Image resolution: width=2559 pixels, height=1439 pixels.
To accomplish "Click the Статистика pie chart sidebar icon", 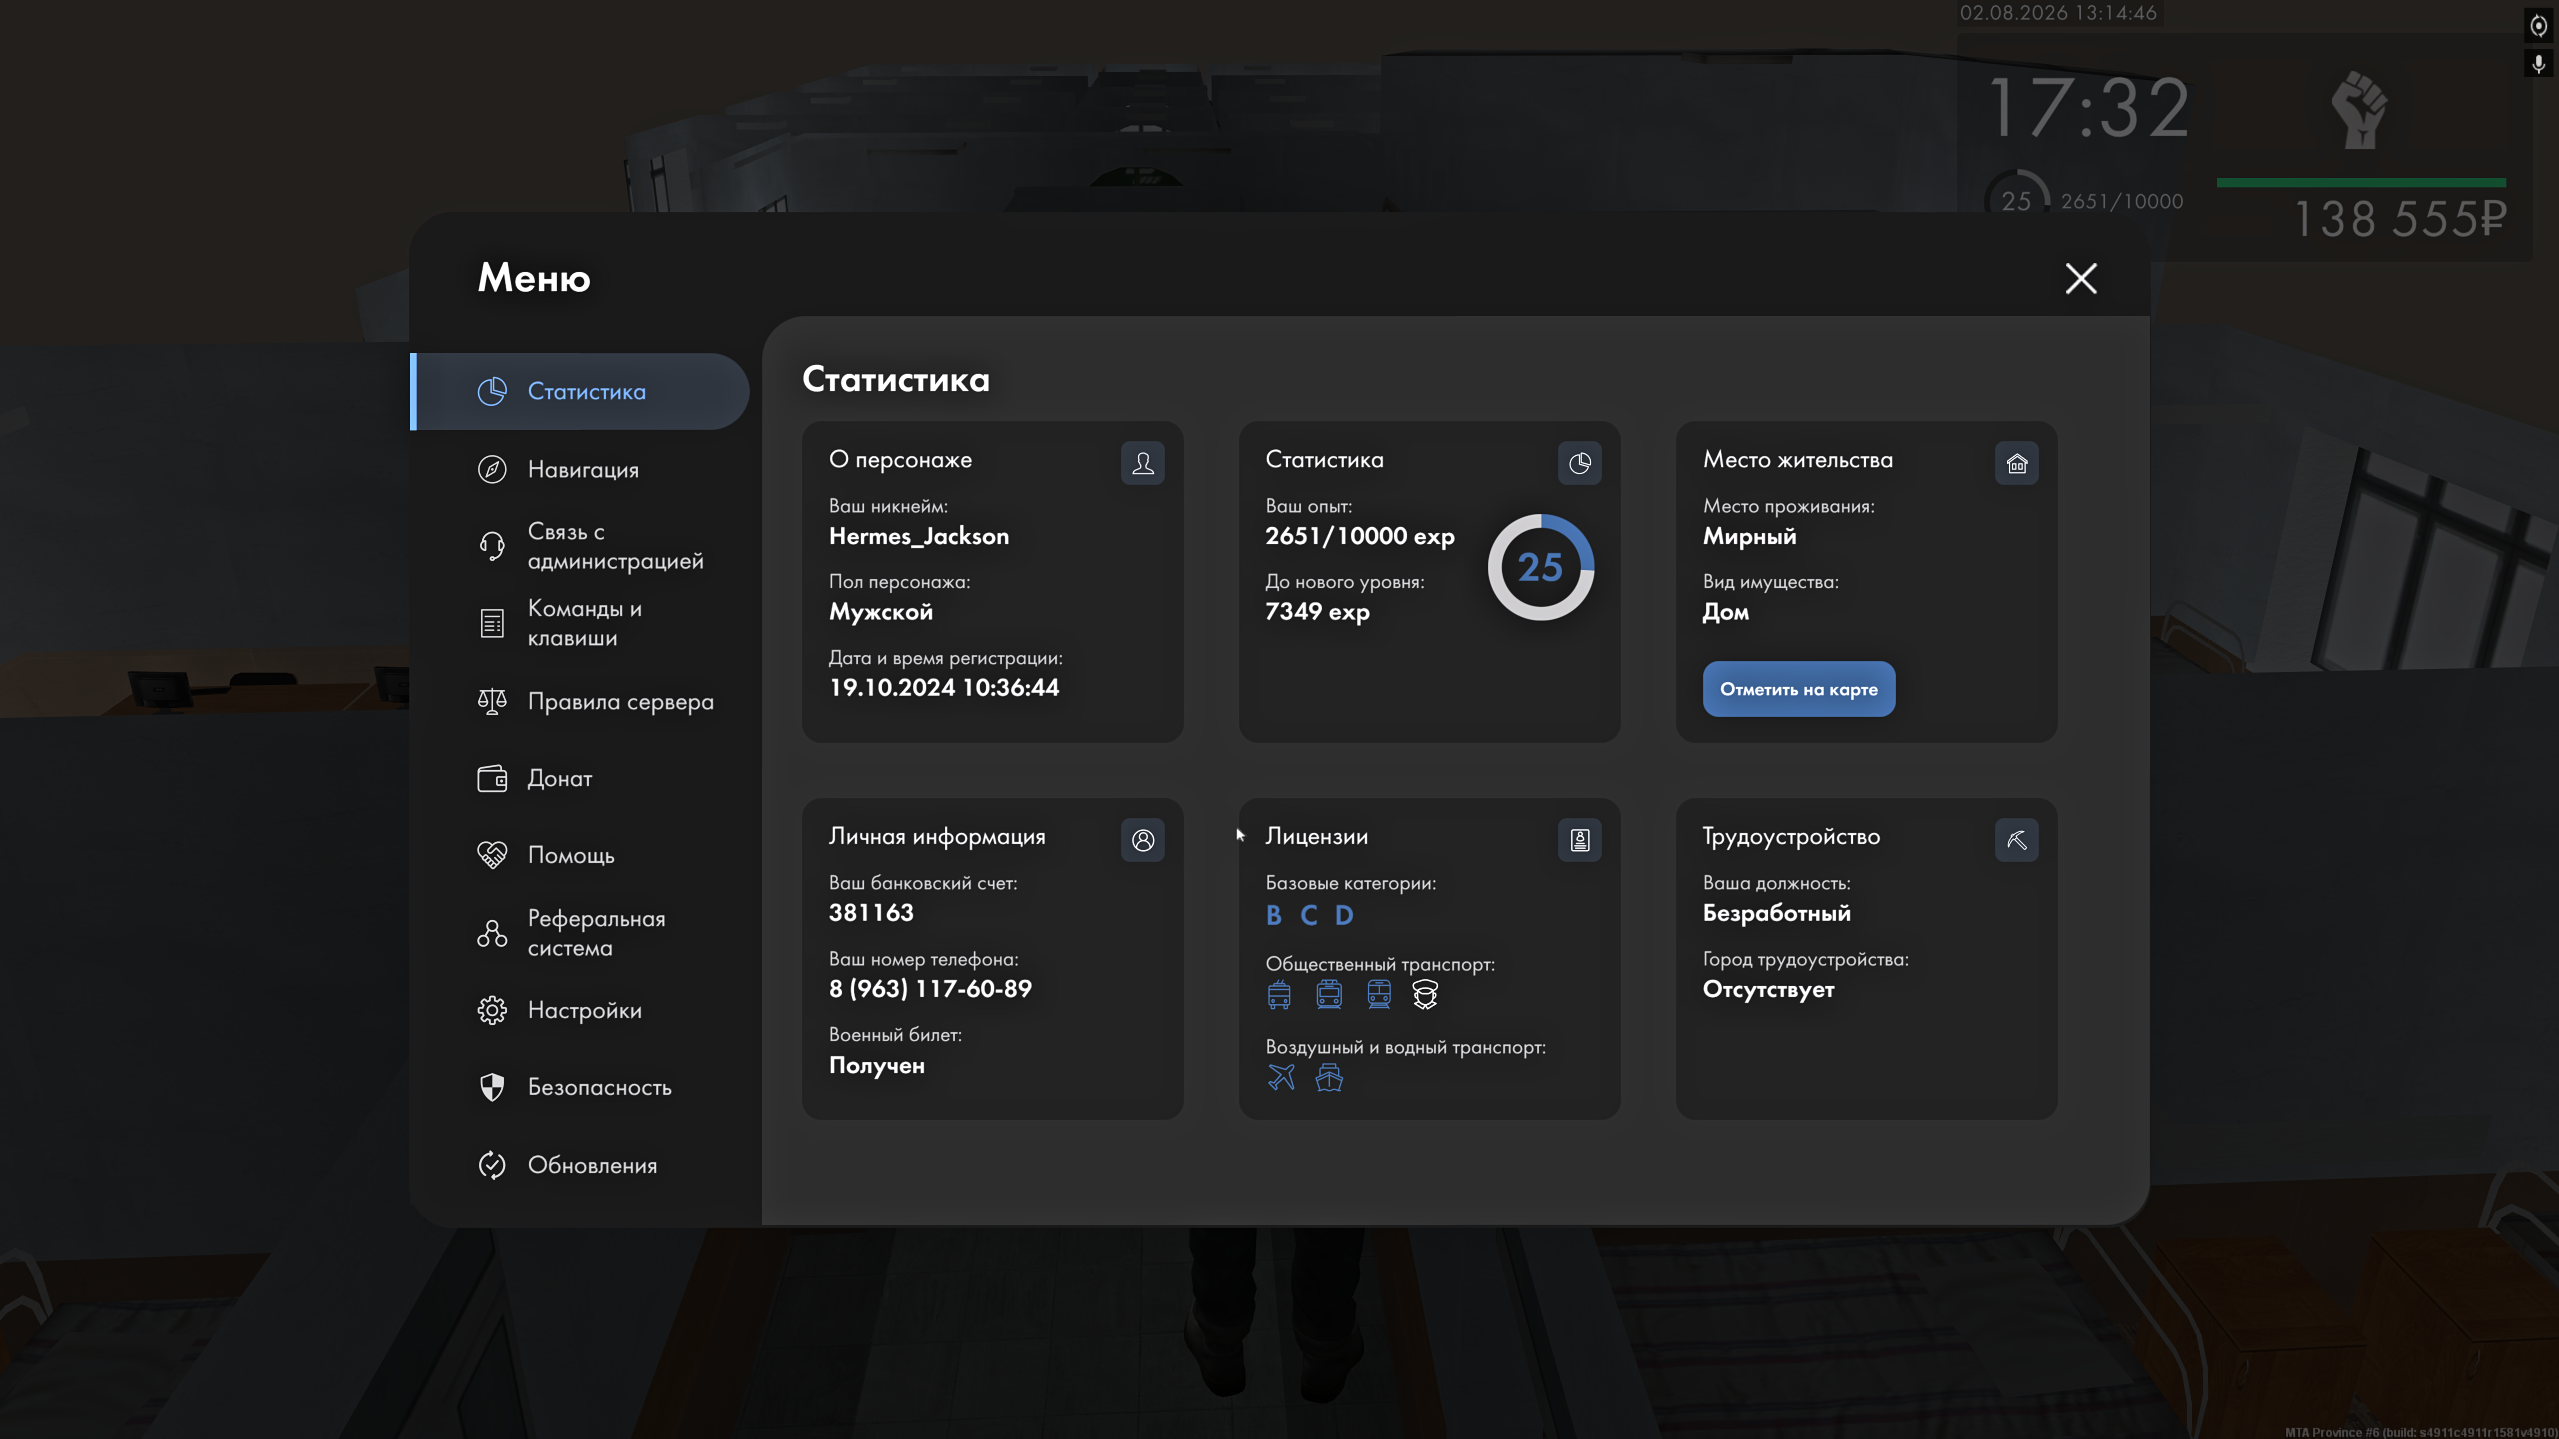I will click(x=492, y=391).
